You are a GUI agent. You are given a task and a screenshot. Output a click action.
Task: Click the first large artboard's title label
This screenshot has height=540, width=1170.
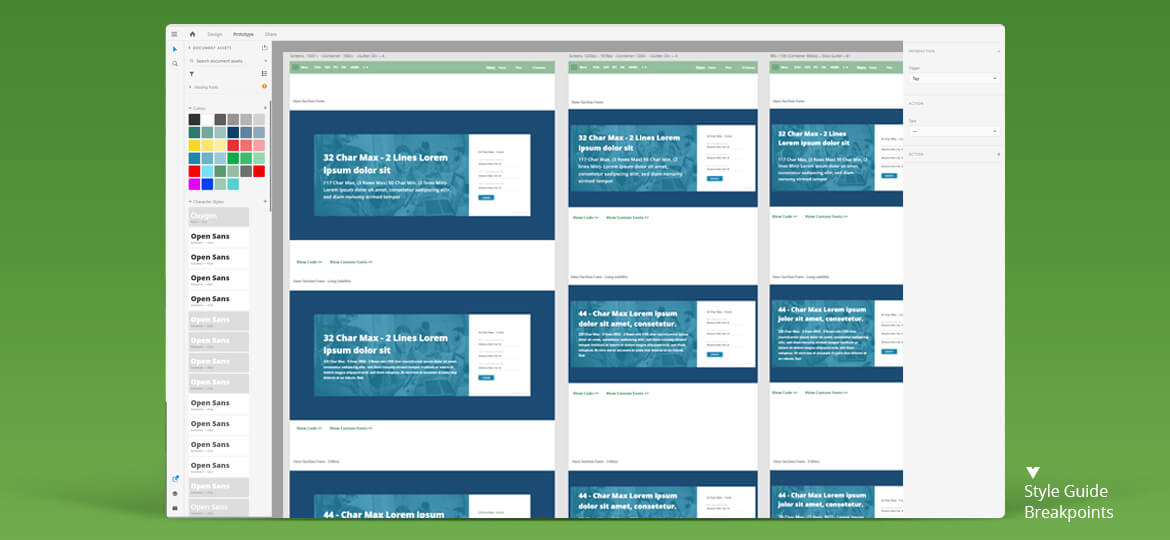[337, 56]
